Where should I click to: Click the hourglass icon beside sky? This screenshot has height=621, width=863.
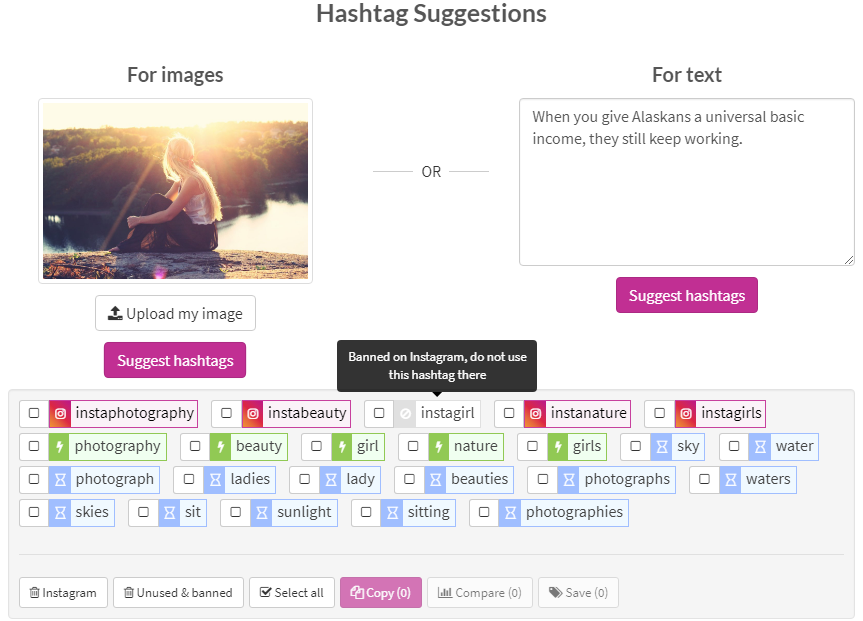(662, 446)
